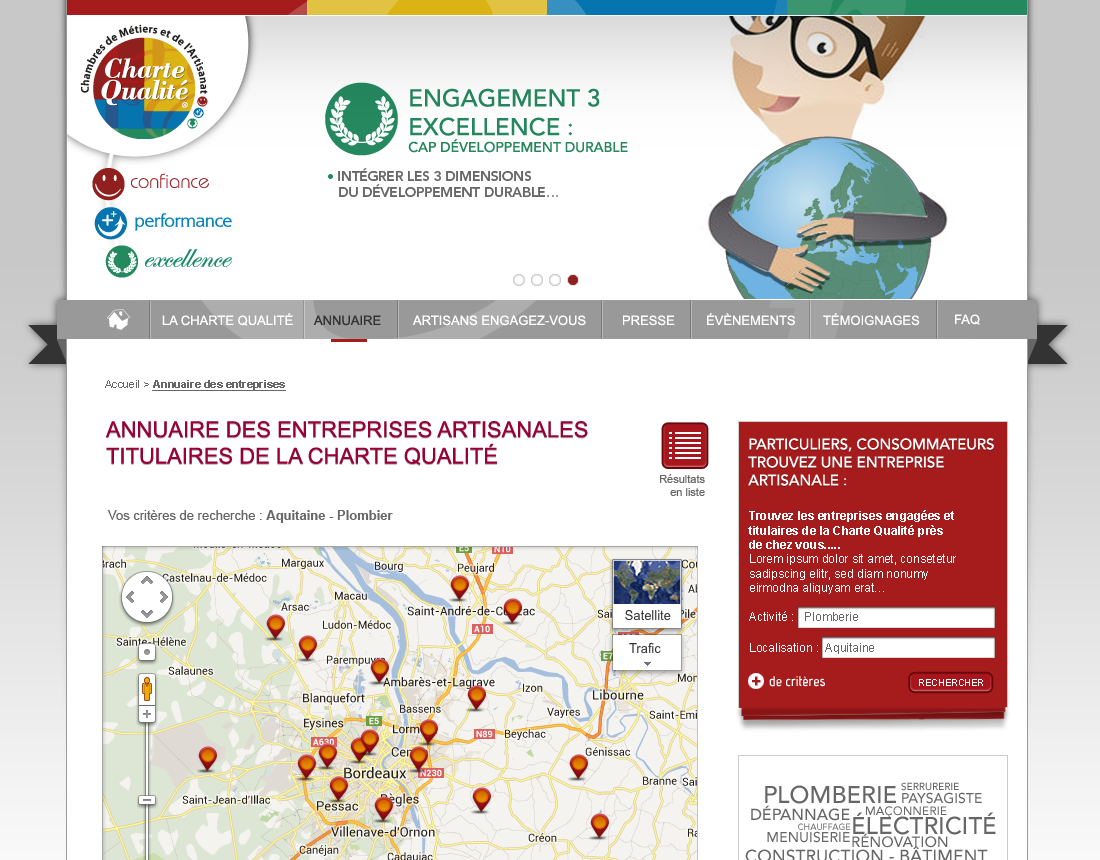Click the map marker near Génissac
The width and height of the screenshot is (1100, 860).
[578, 766]
